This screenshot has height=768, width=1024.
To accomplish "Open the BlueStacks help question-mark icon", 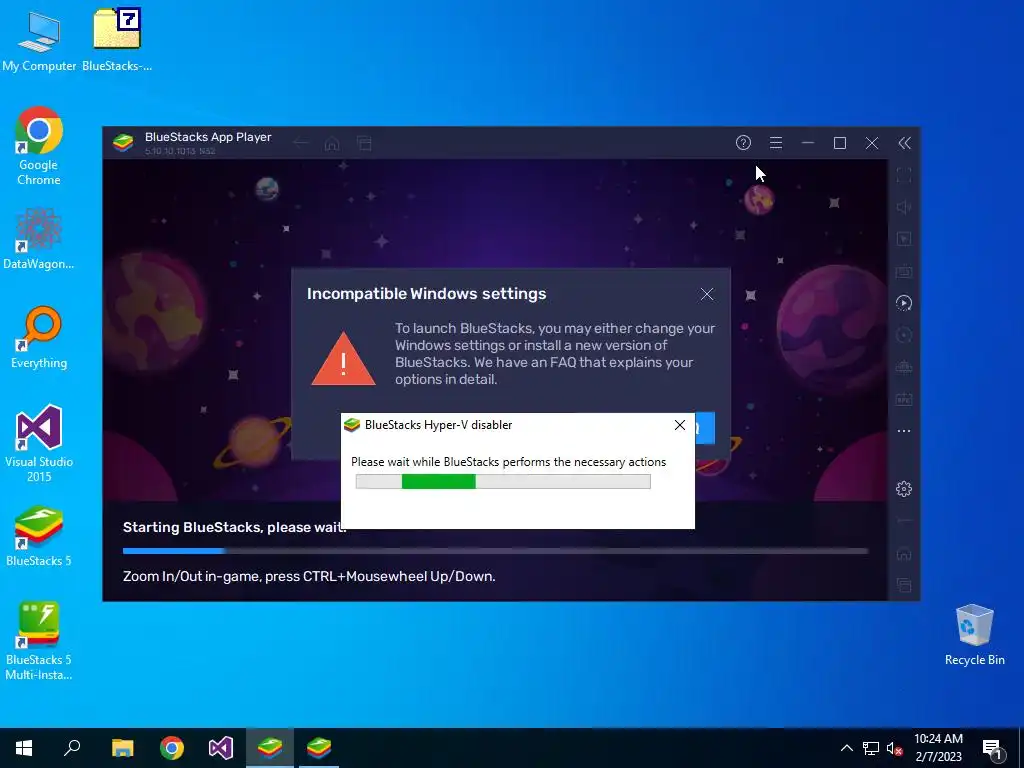I will [x=743, y=143].
